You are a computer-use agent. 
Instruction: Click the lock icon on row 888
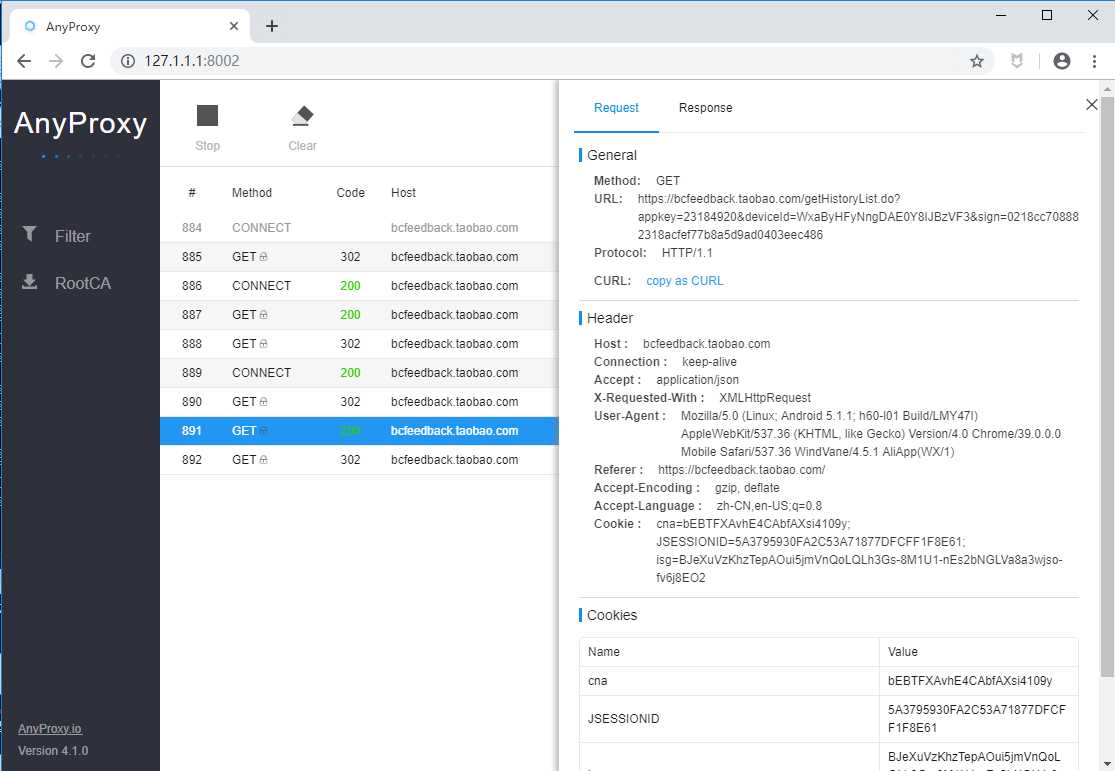263,344
